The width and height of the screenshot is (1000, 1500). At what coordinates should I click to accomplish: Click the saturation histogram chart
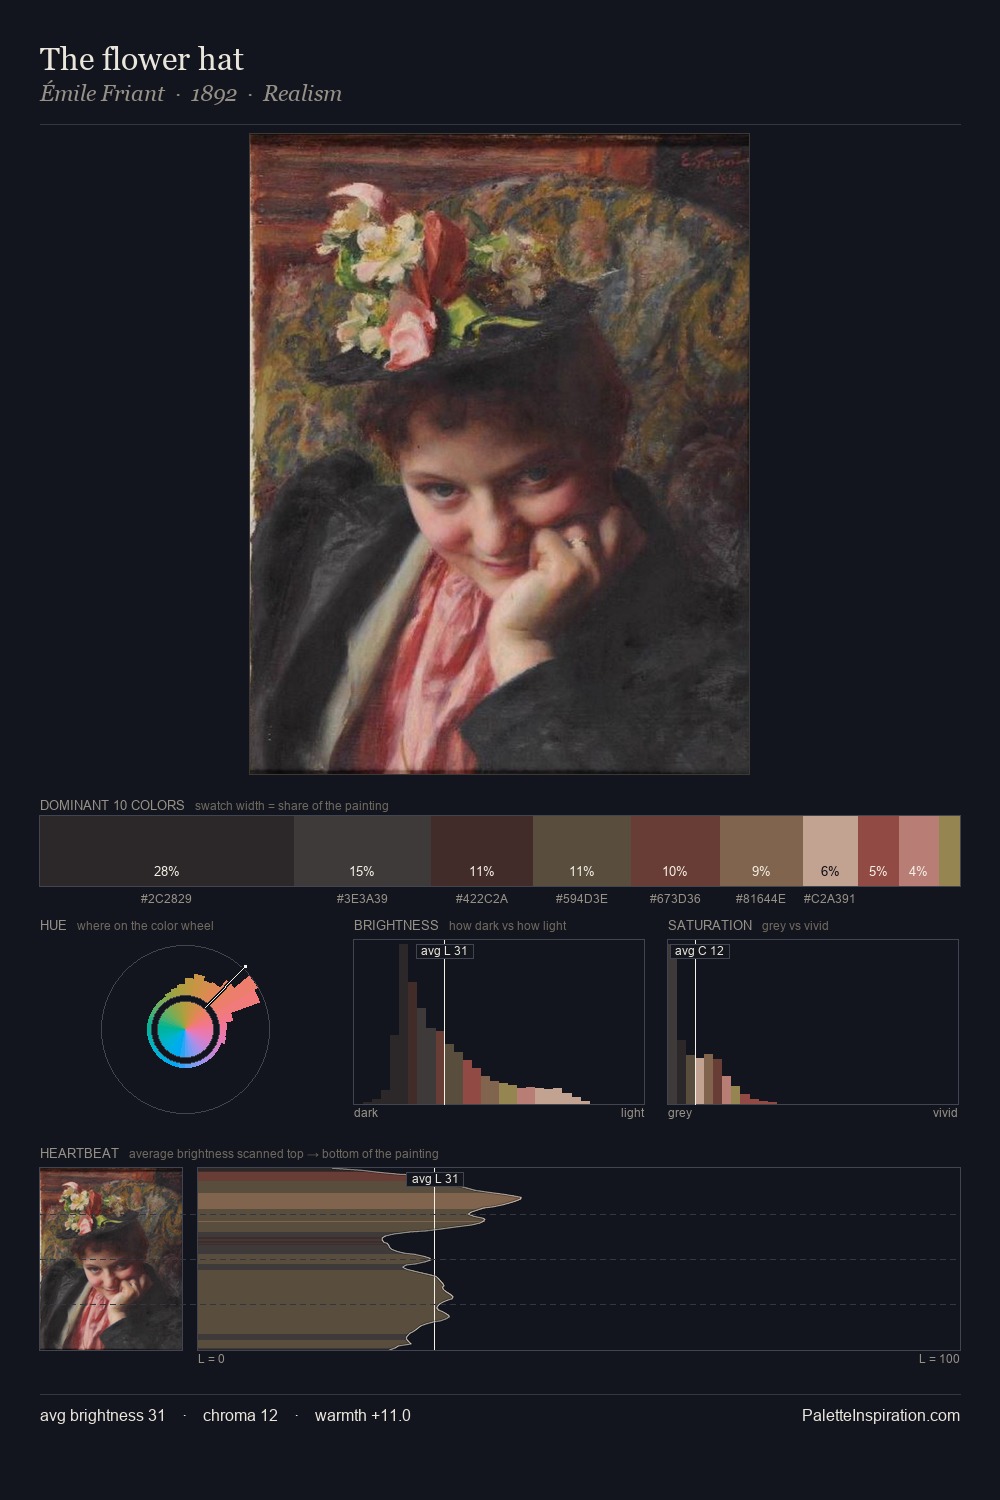[813, 1022]
